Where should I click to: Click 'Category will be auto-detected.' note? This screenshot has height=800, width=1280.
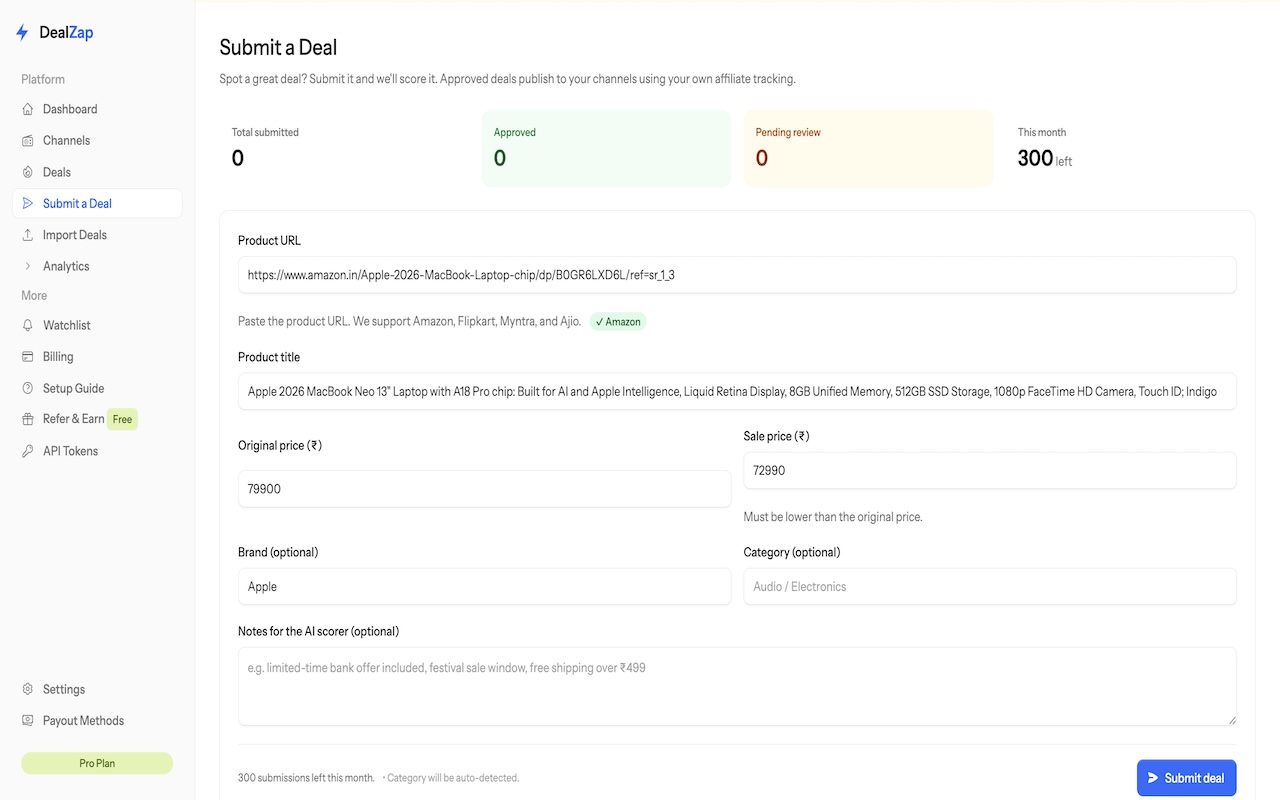451,778
